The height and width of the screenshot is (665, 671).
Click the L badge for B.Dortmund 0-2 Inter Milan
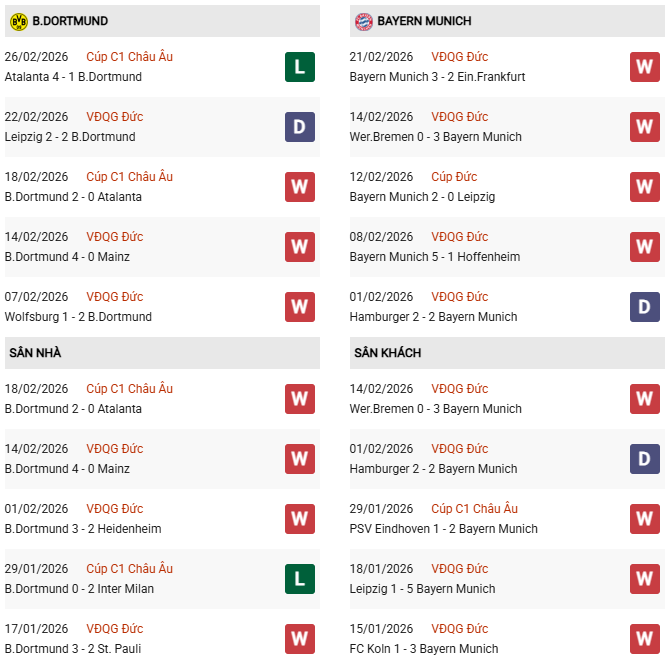point(299,579)
